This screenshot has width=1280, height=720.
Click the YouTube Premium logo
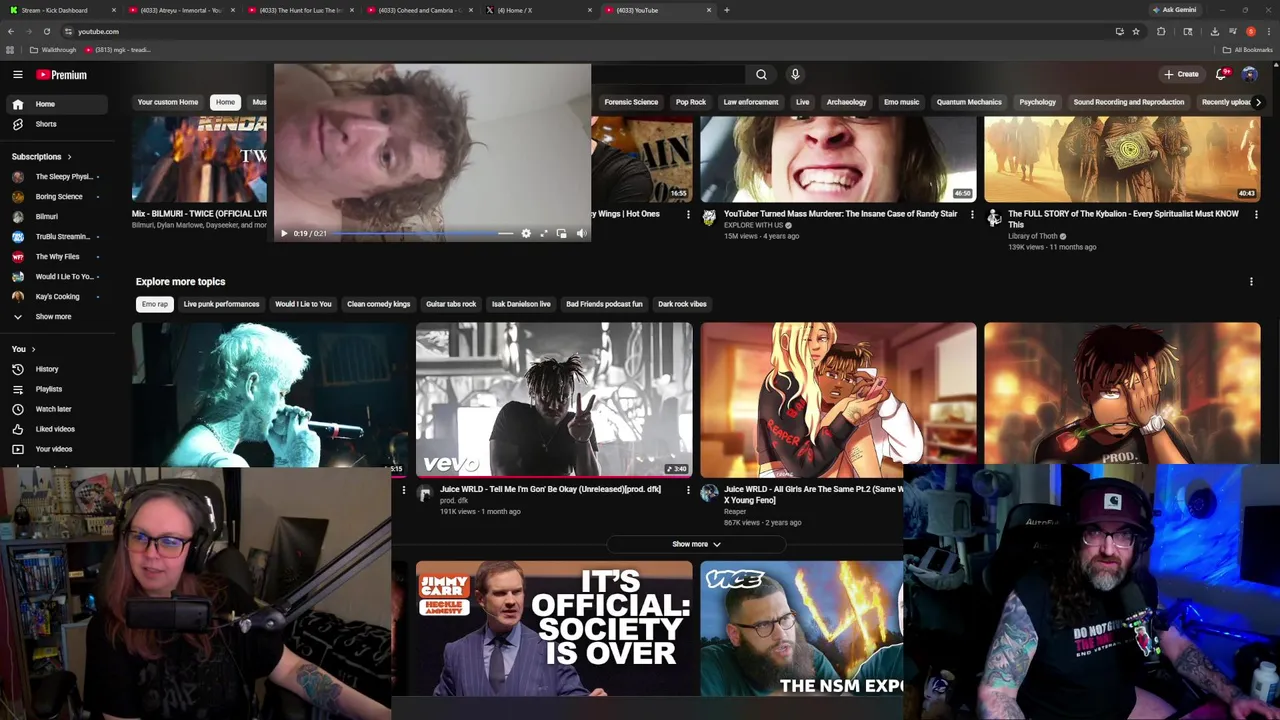point(62,75)
